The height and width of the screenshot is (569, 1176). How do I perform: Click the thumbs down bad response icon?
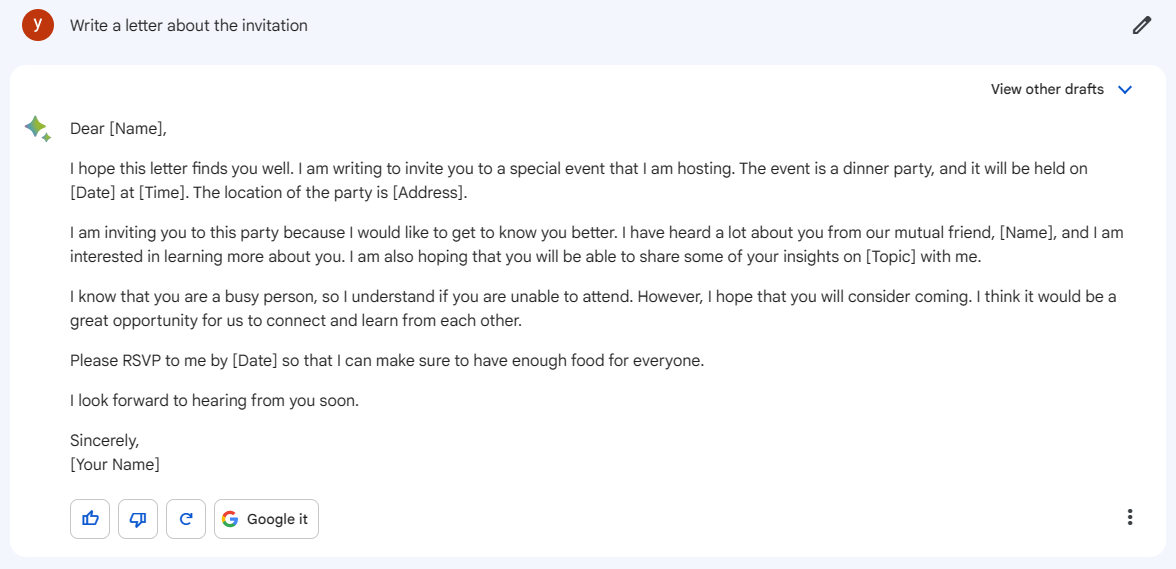click(138, 519)
